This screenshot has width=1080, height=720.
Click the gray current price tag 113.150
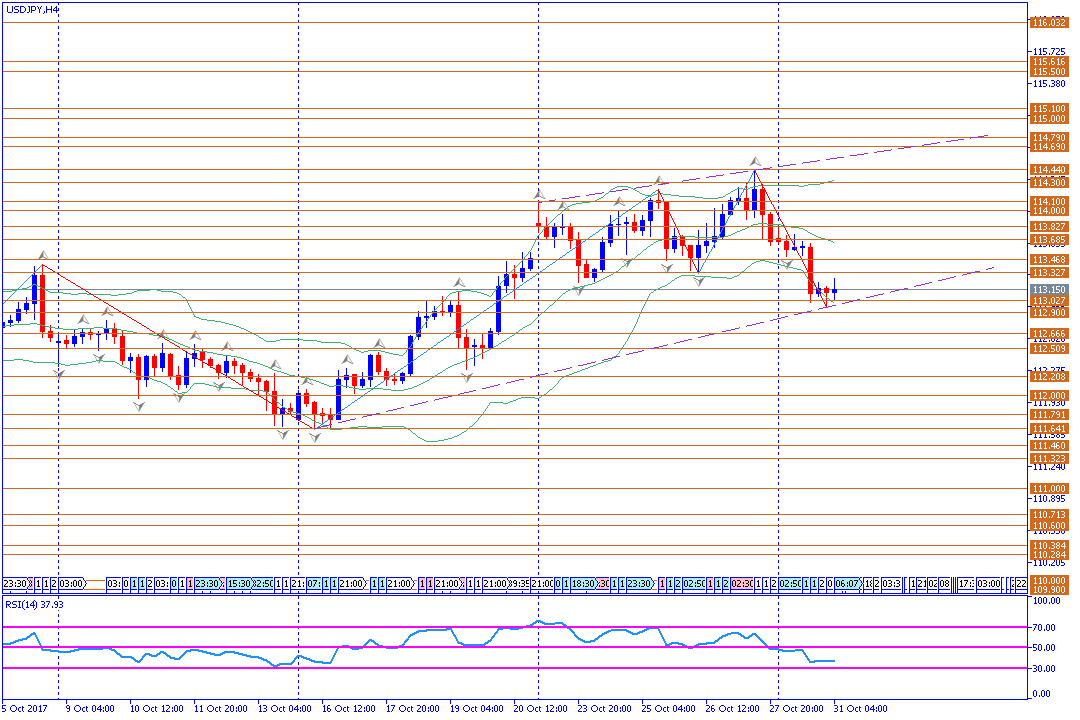1049,290
